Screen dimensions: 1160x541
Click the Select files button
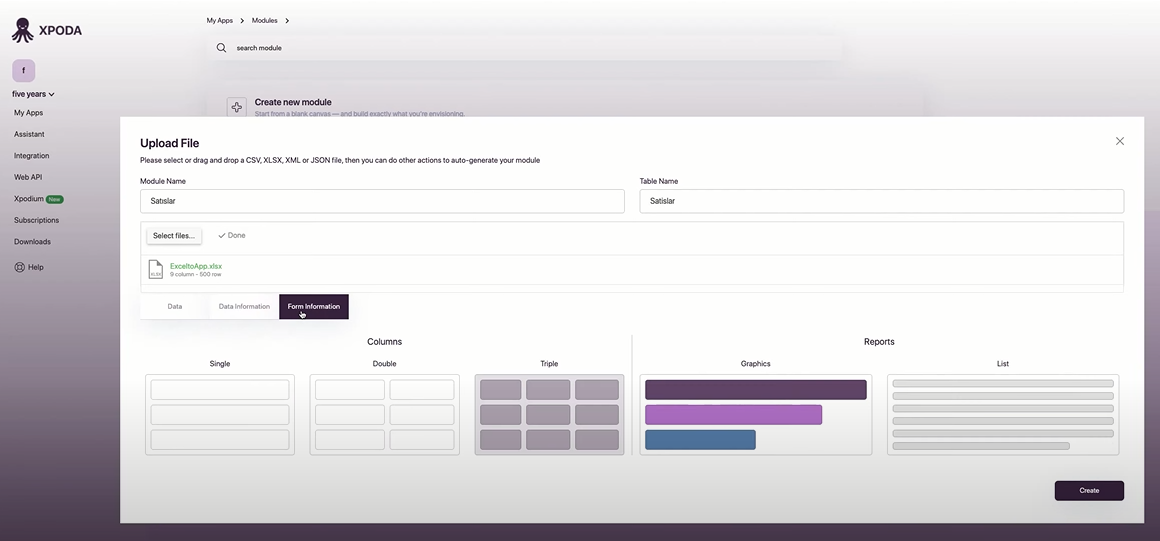pos(174,235)
